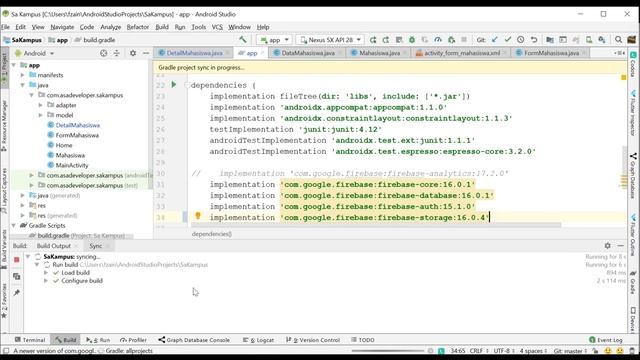Collapse the java folder
Image resolution: width=640 pixels, height=360 pixels.
tap(23, 85)
